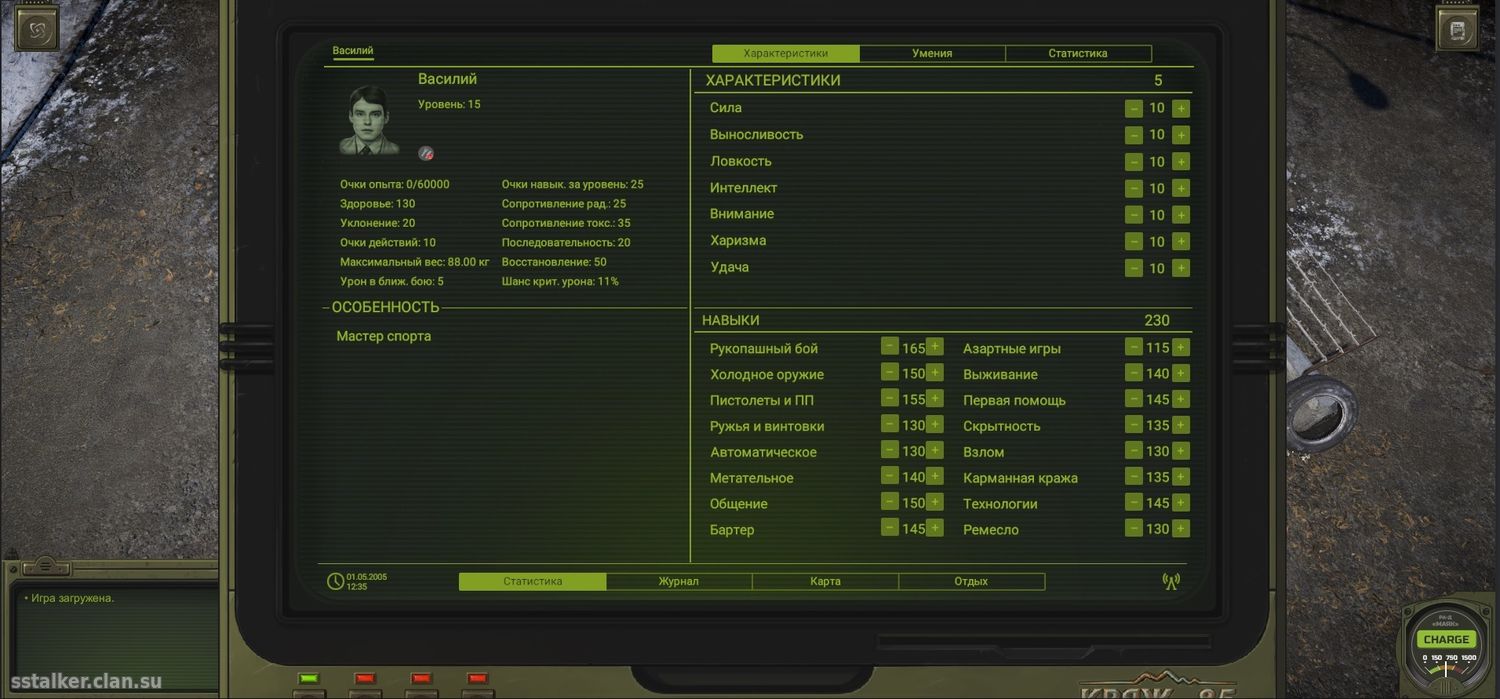Click the clock icon beside the date
Screen dimensions: 1500x699
[335, 581]
